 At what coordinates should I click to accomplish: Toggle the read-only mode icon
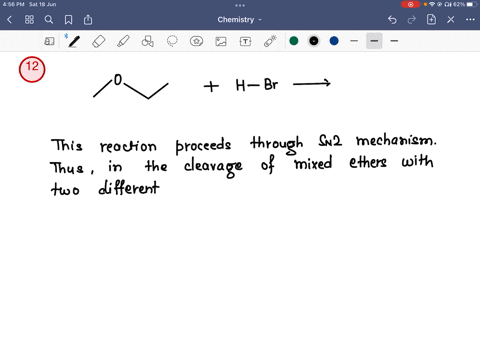point(49,41)
